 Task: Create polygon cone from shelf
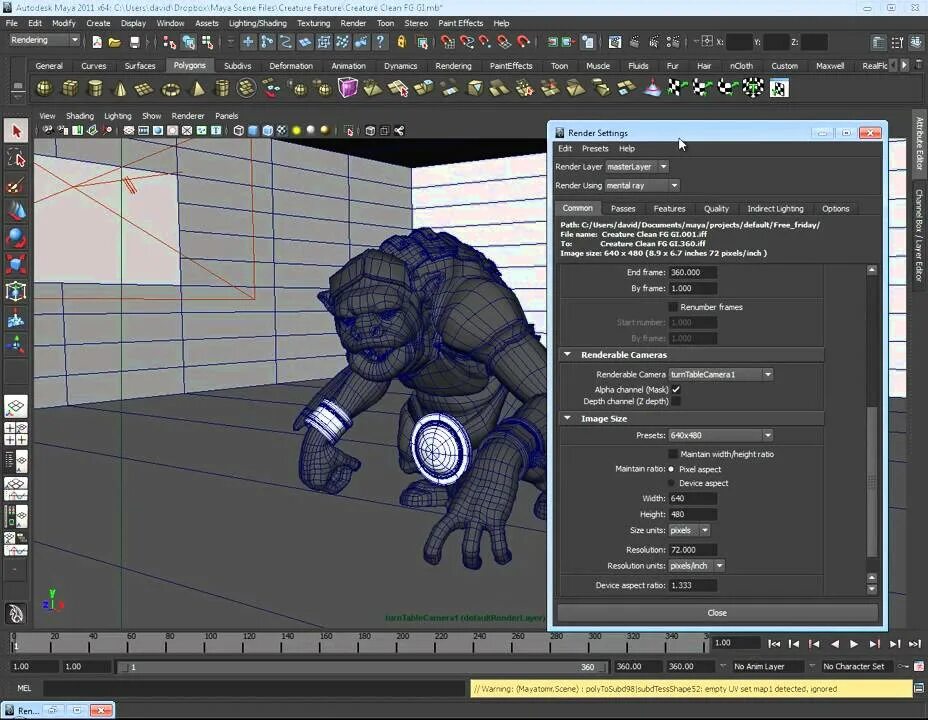[x=120, y=89]
